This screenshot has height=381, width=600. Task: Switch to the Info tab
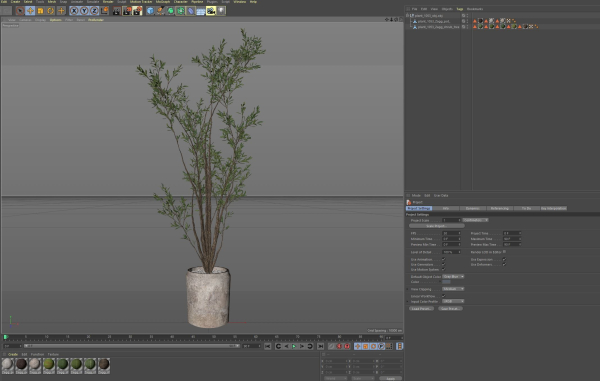pos(446,208)
